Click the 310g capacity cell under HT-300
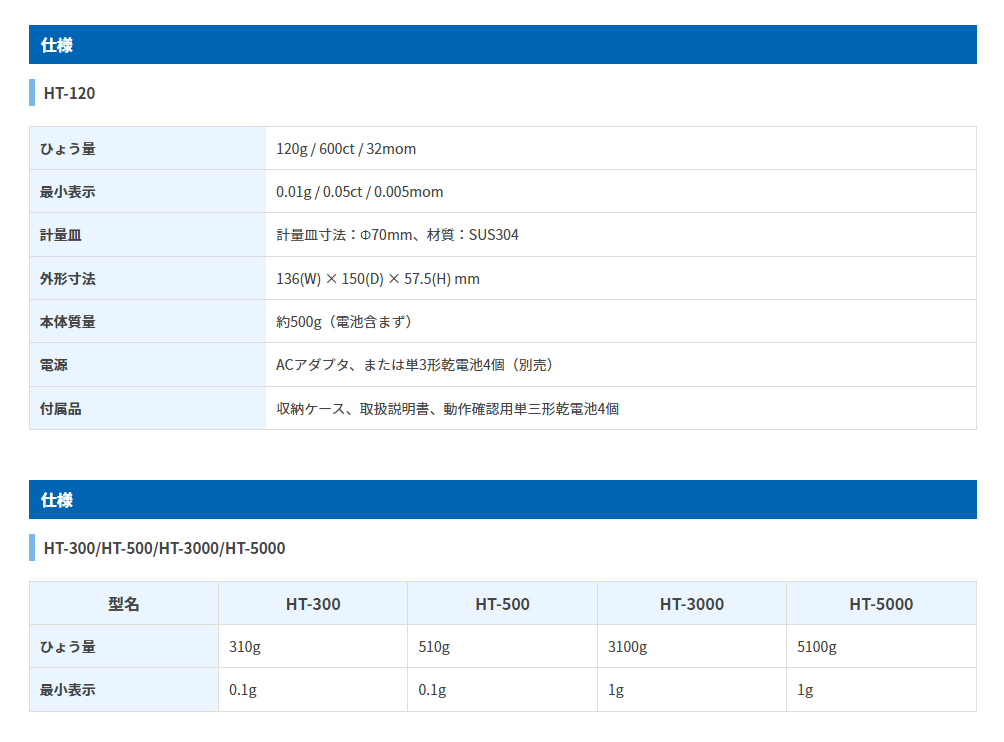 245,647
